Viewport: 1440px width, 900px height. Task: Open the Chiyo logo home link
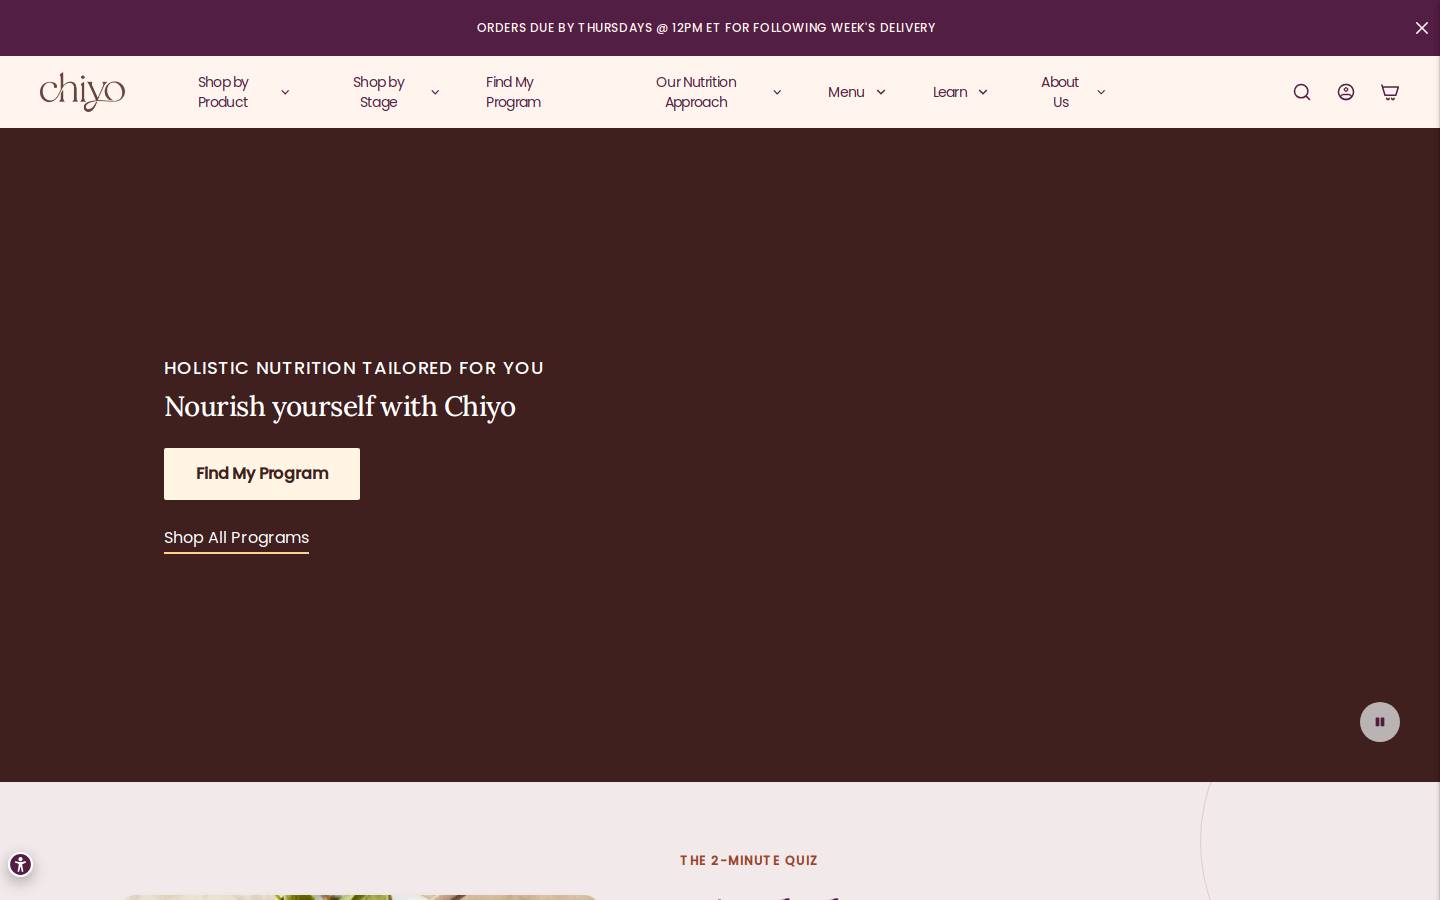pyautogui.click(x=82, y=92)
